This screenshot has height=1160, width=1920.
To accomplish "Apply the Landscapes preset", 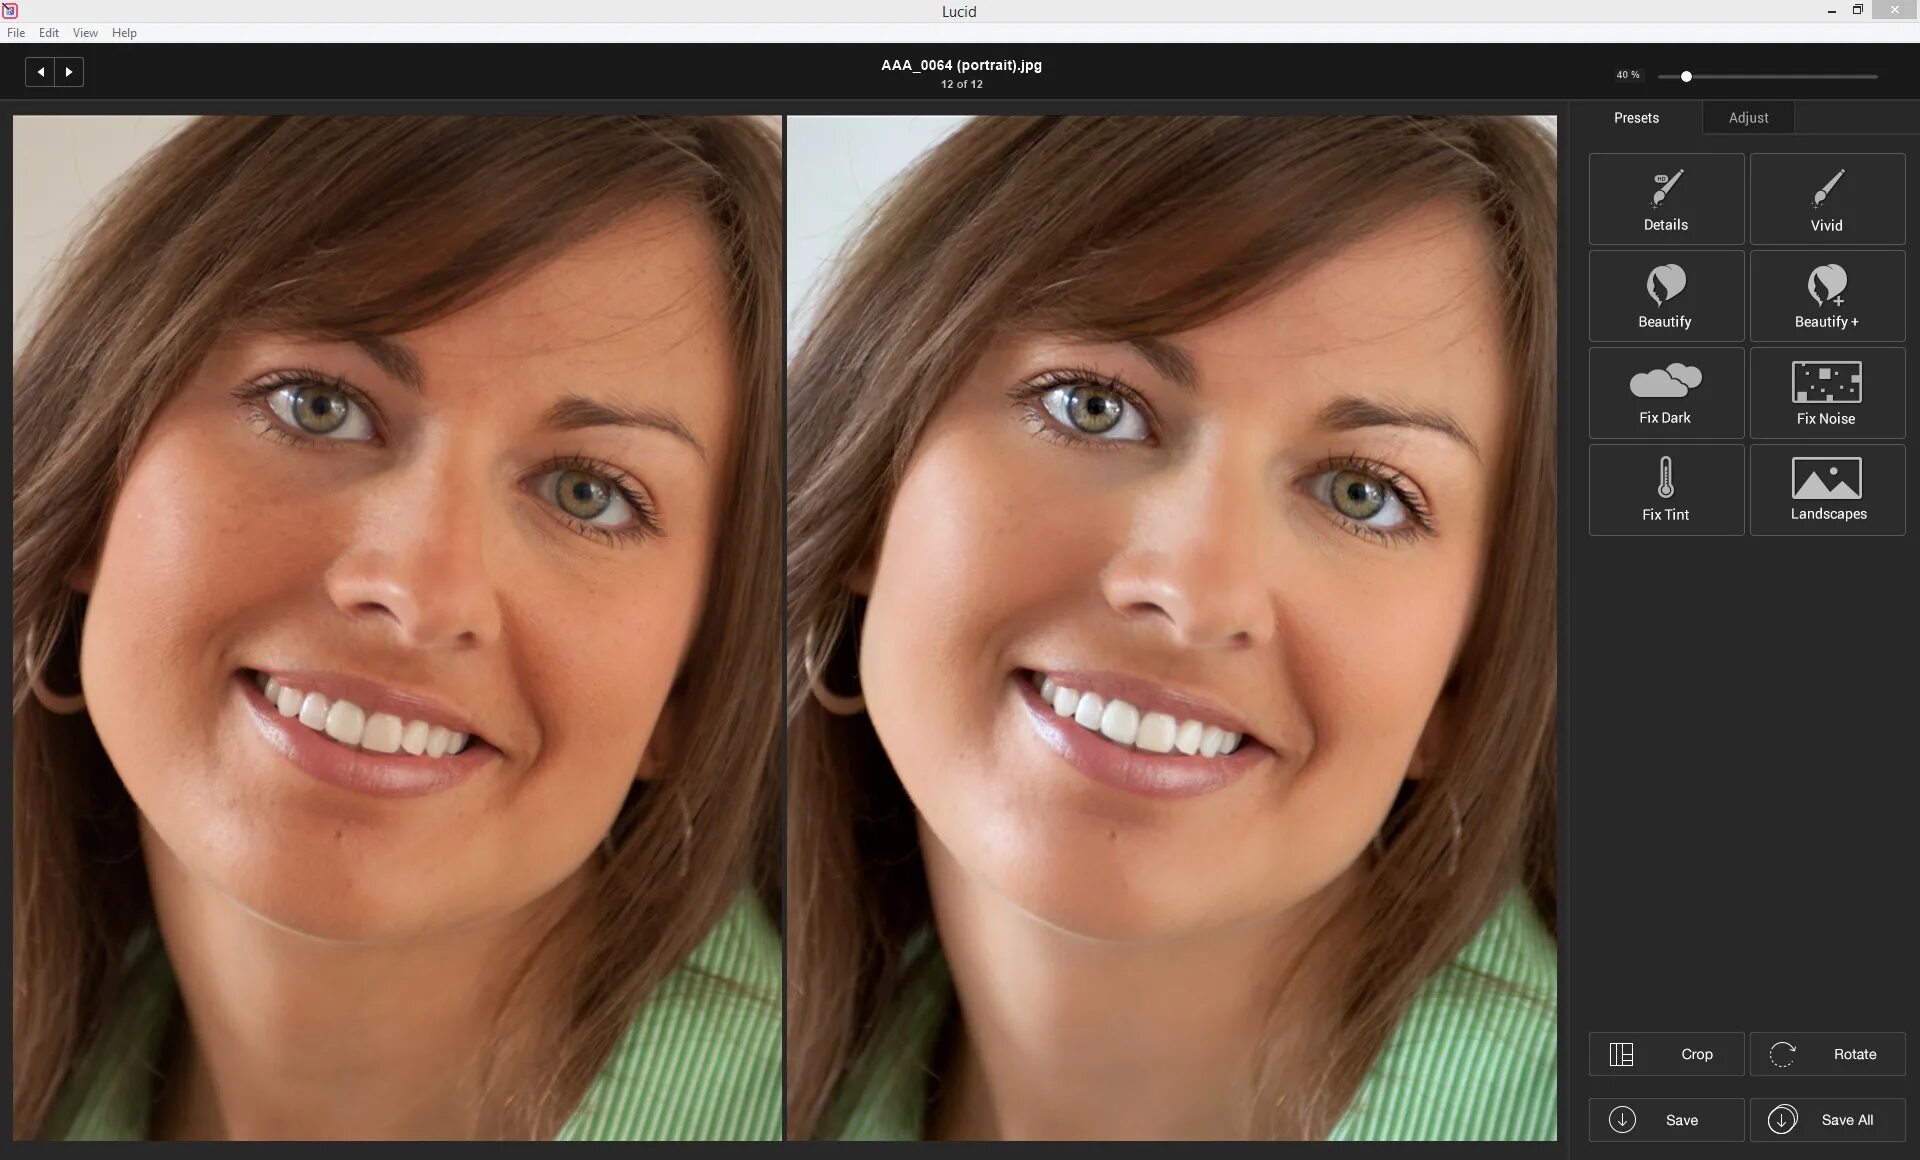I will (1827, 490).
